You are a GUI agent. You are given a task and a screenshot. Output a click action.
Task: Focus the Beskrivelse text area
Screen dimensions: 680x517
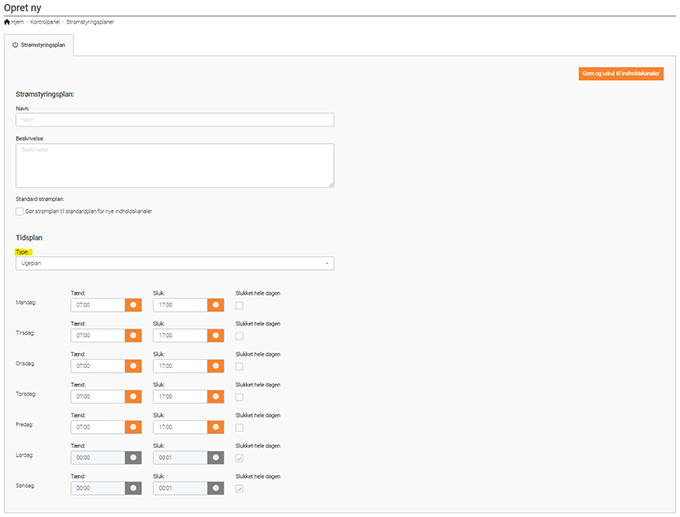[175, 165]
